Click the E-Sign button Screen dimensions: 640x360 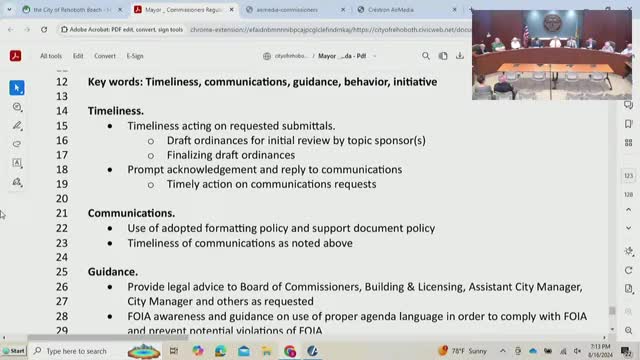[135, 56]
